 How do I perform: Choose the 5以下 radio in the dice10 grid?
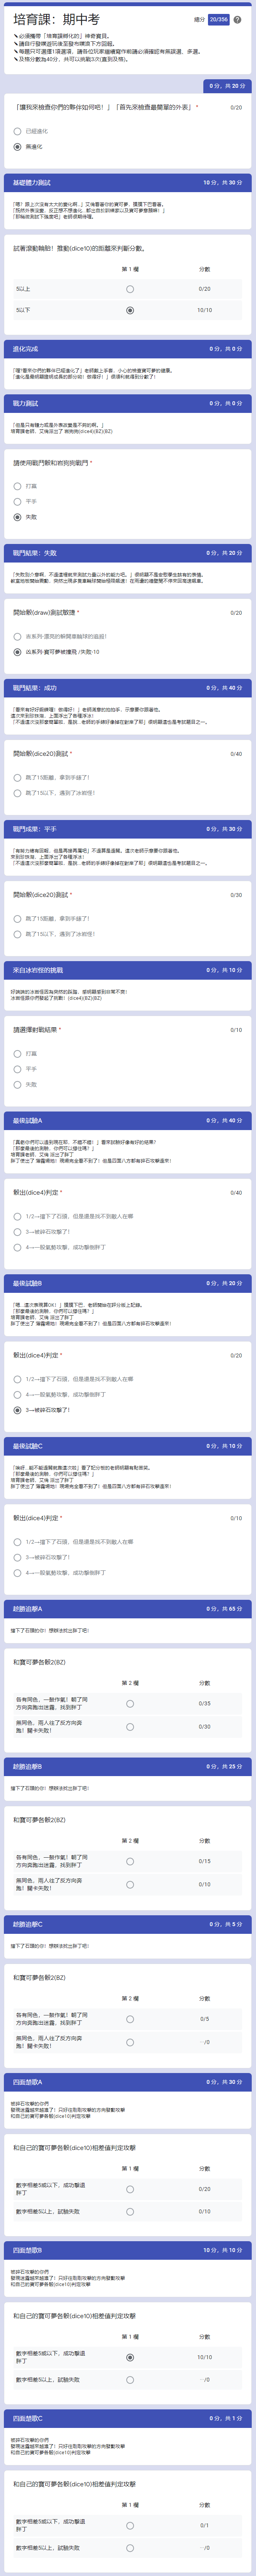(130, 310)
